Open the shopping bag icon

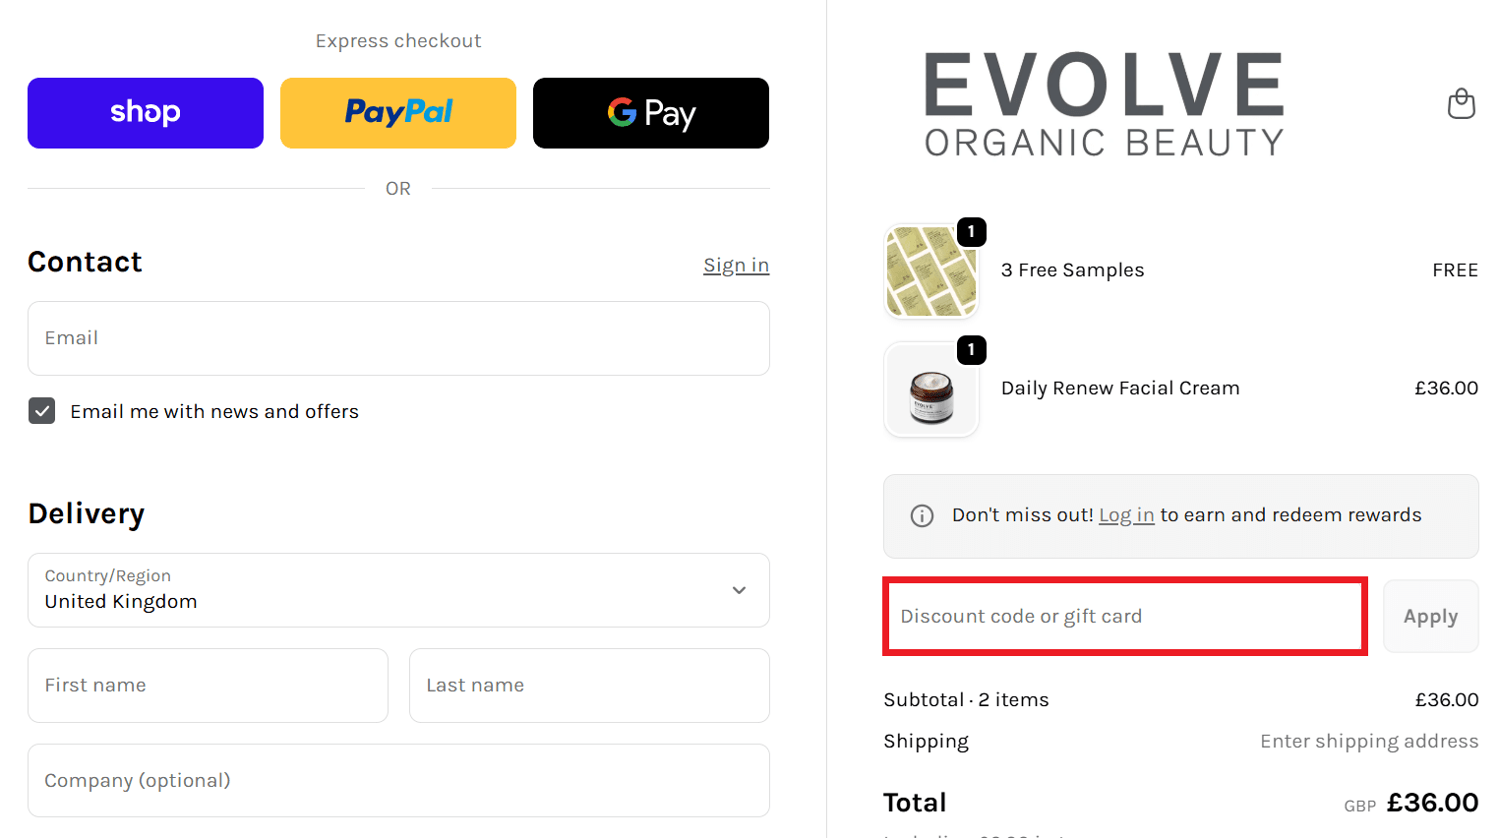click(x=1461, y=103)
